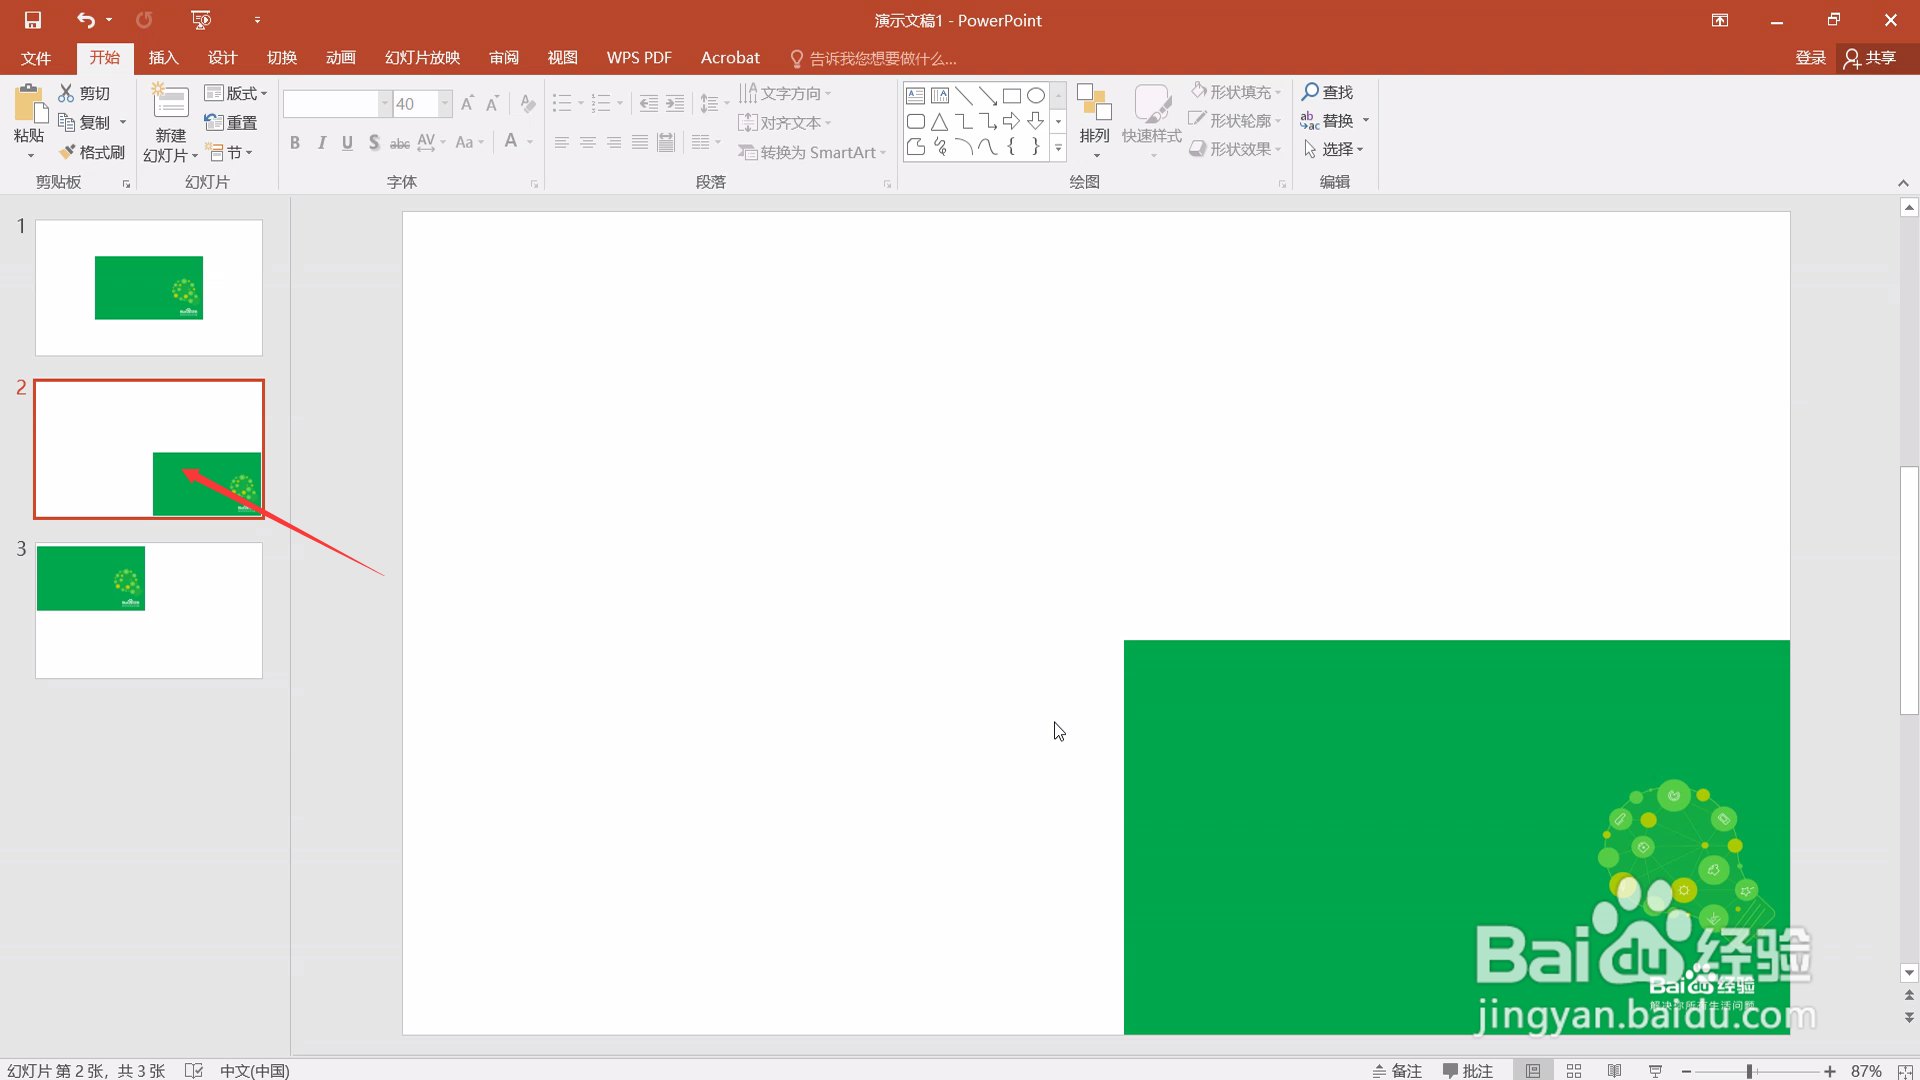Select the oval shape in shapes gallery

click(1036, 96)
